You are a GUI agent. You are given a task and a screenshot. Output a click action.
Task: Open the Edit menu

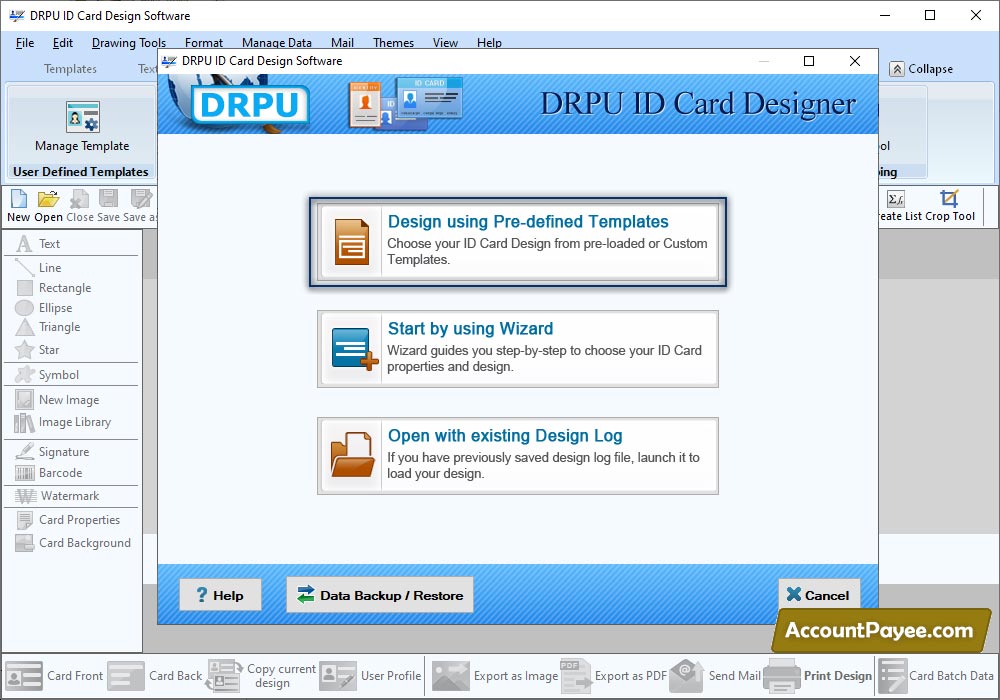[x=62, y=43]
